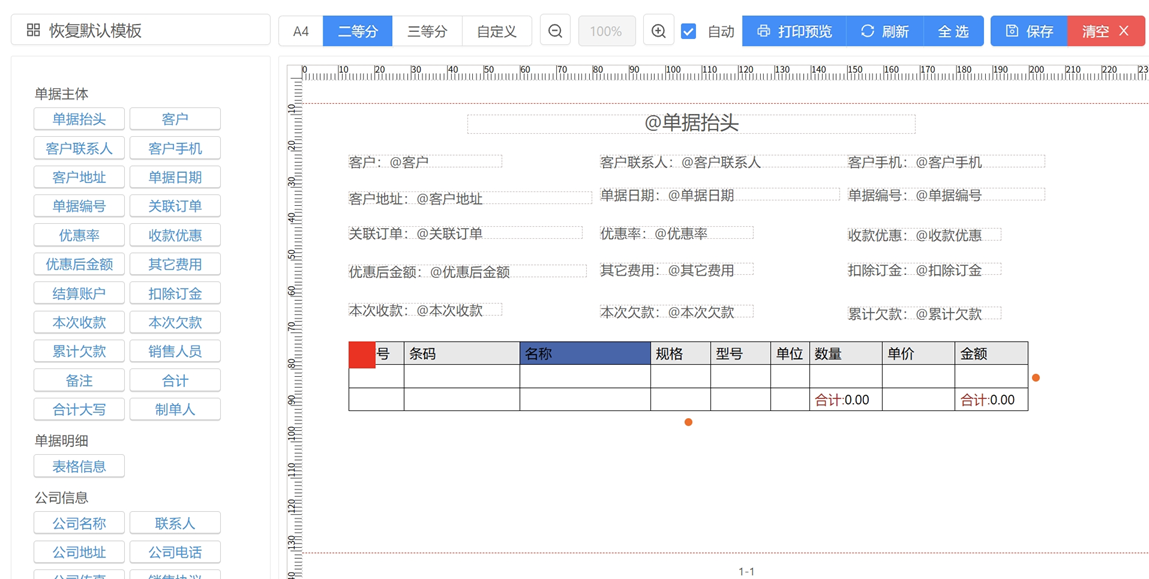Add the 制单人 sidebar field
The image size is (1149, 579).
tap(175, 409)
